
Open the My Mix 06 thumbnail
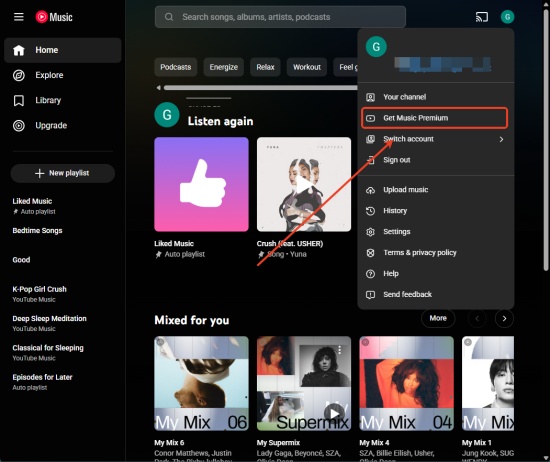tap(201, 383)
